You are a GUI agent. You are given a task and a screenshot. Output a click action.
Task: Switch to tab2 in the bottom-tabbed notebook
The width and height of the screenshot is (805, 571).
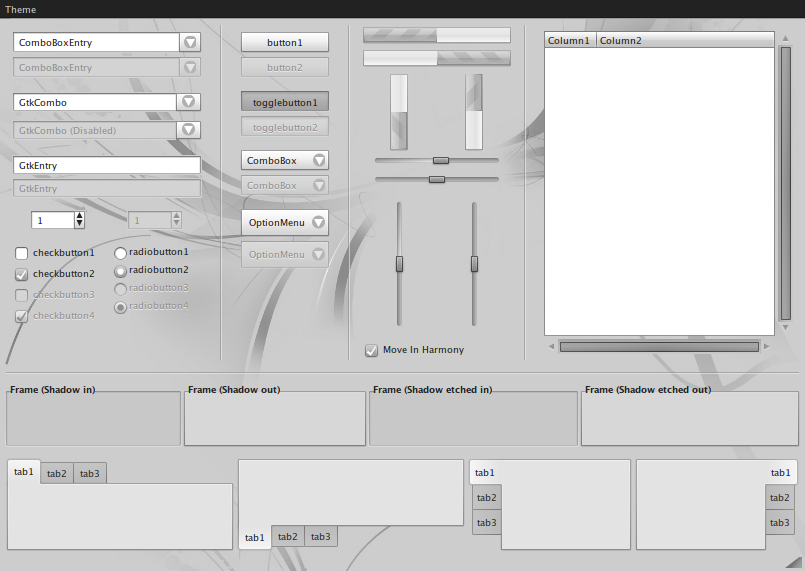click(288, 536)
